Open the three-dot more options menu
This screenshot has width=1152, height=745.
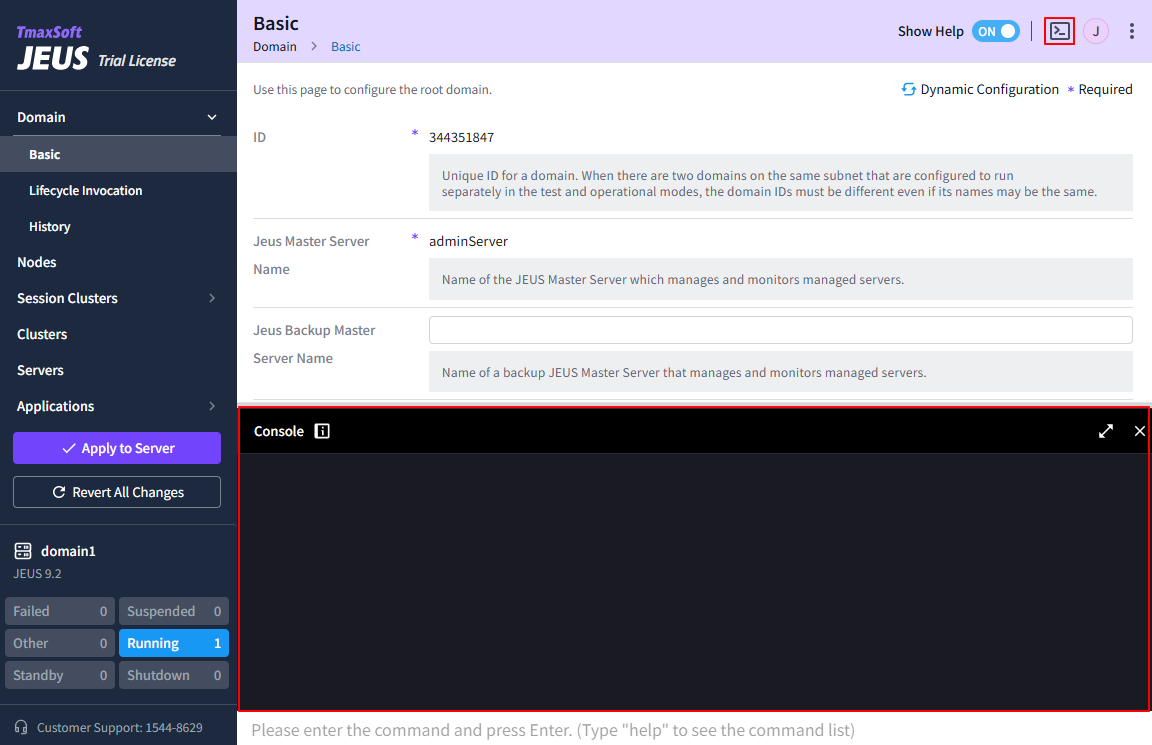point(1132,31)
